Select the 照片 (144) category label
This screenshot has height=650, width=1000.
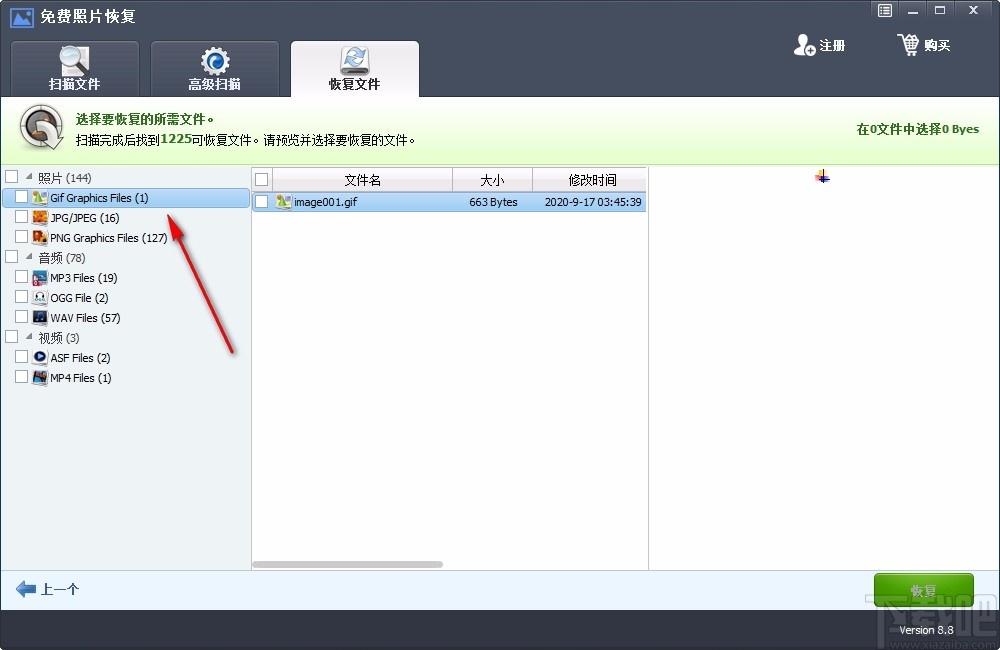(x=64, y=177)
